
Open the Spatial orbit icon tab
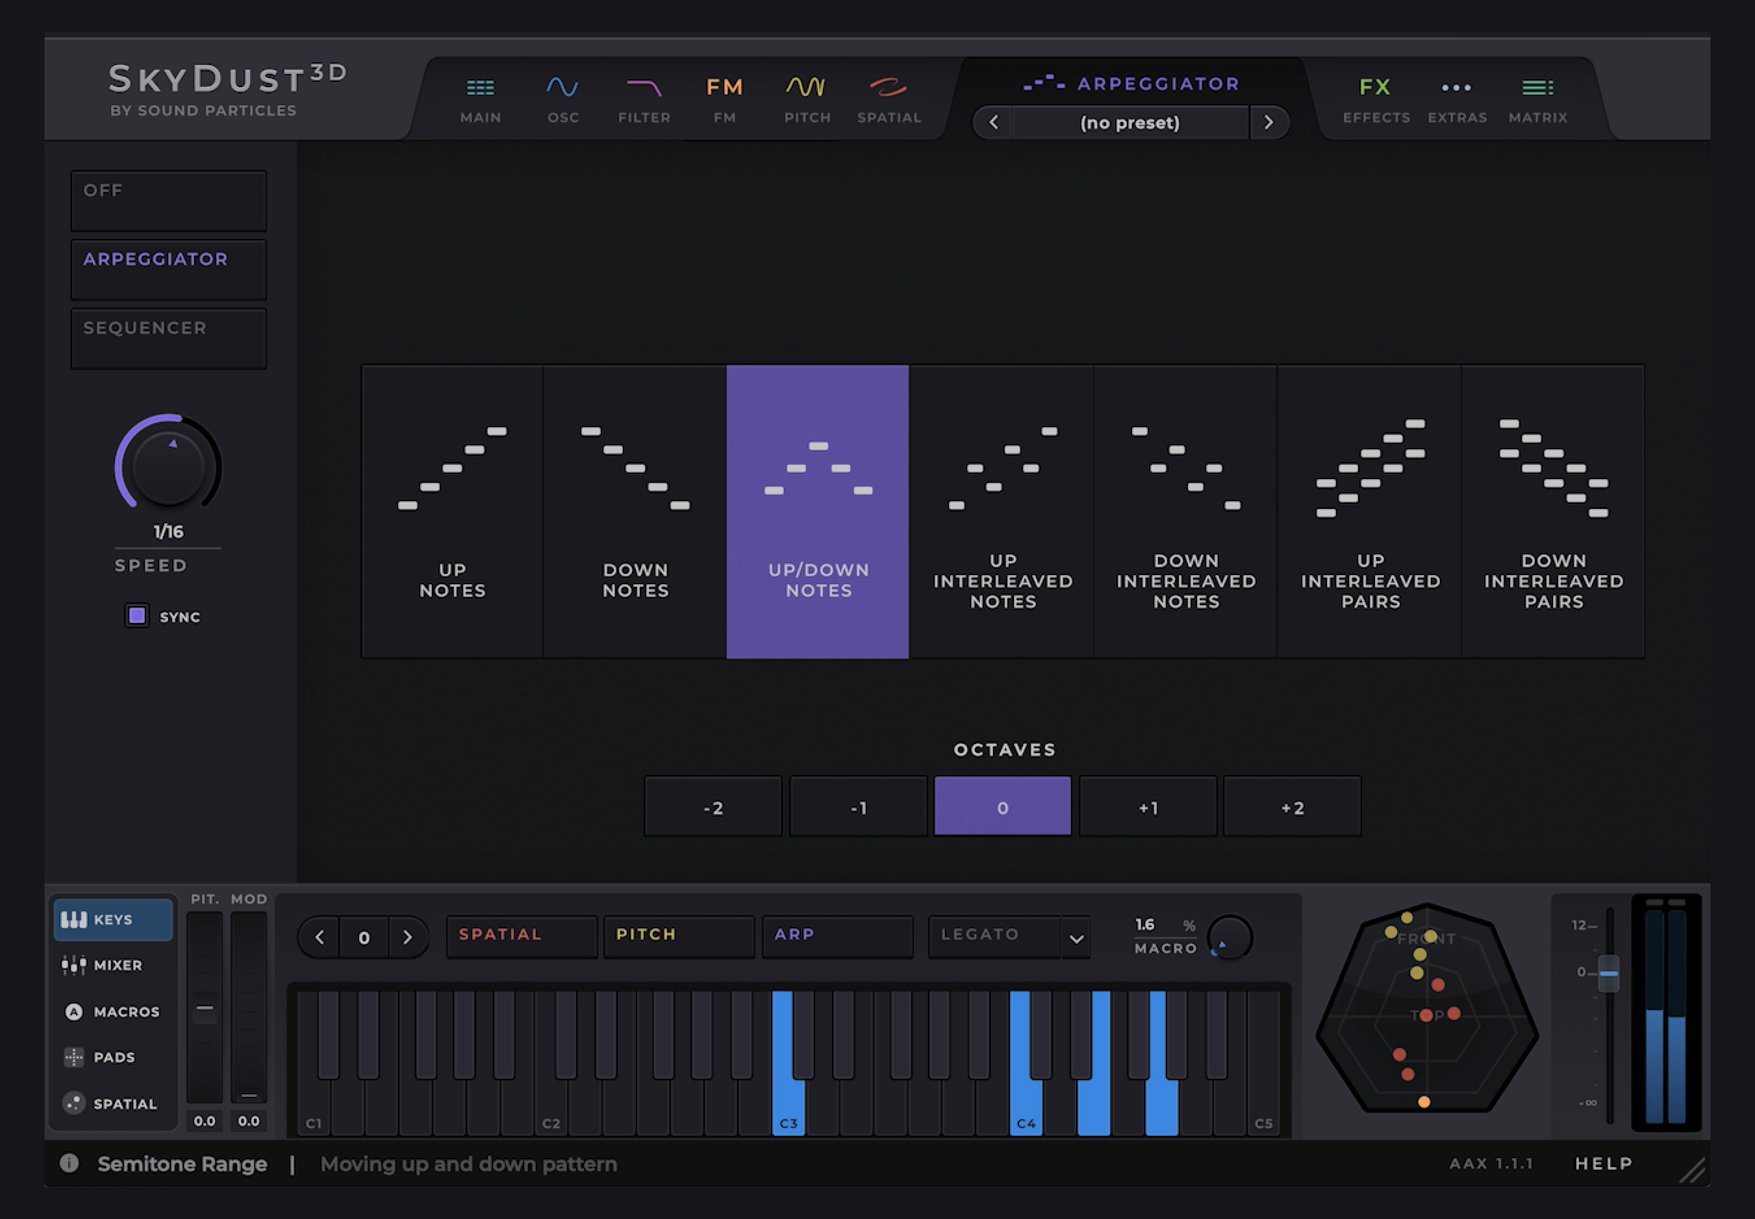[888, 98]
